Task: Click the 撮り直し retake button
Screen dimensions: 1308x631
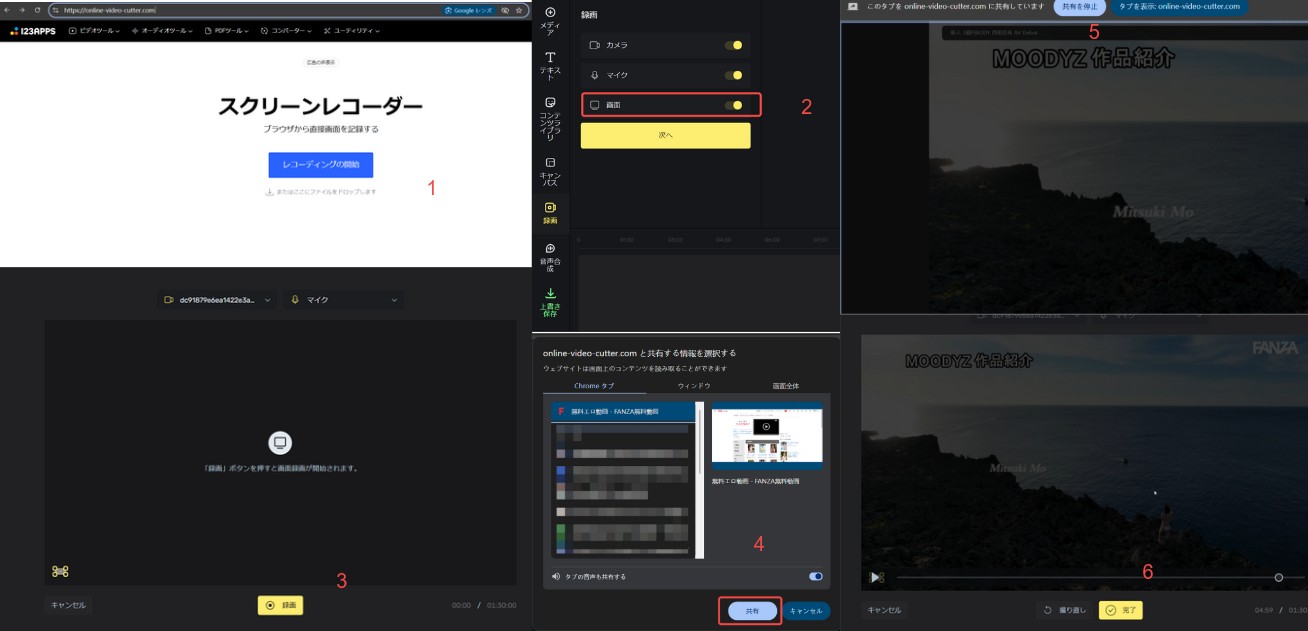Action: (1064, 610)
